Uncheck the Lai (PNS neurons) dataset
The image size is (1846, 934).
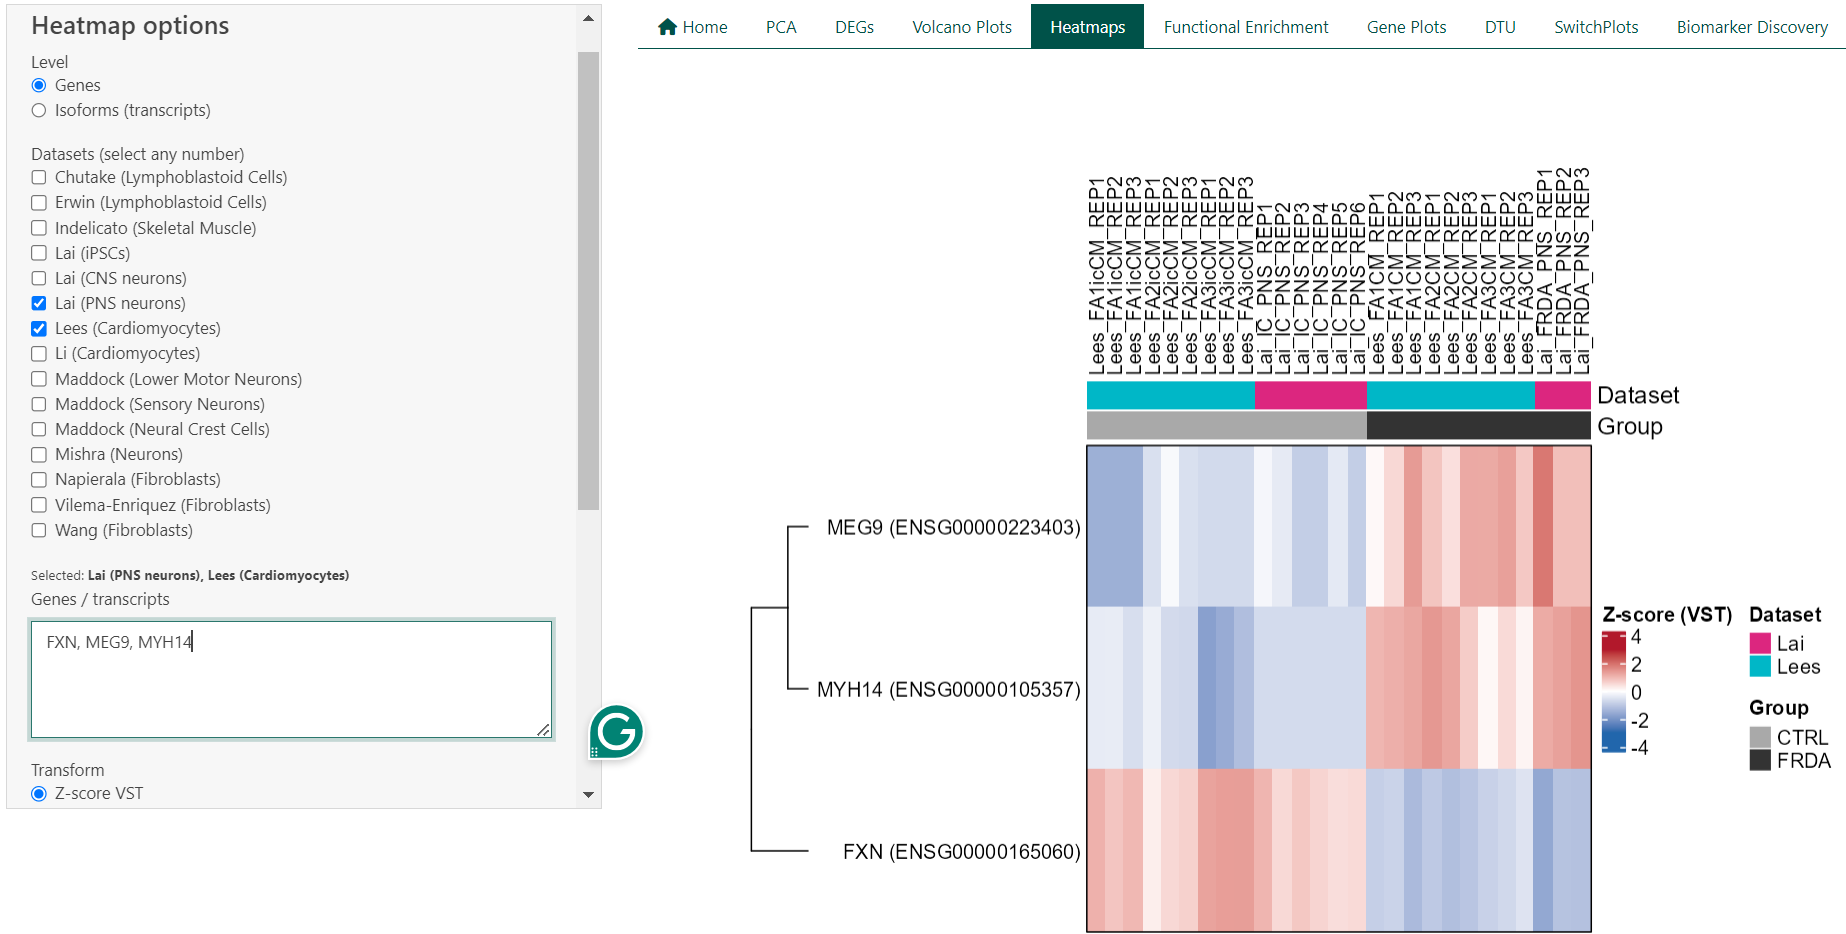(39, 303)
